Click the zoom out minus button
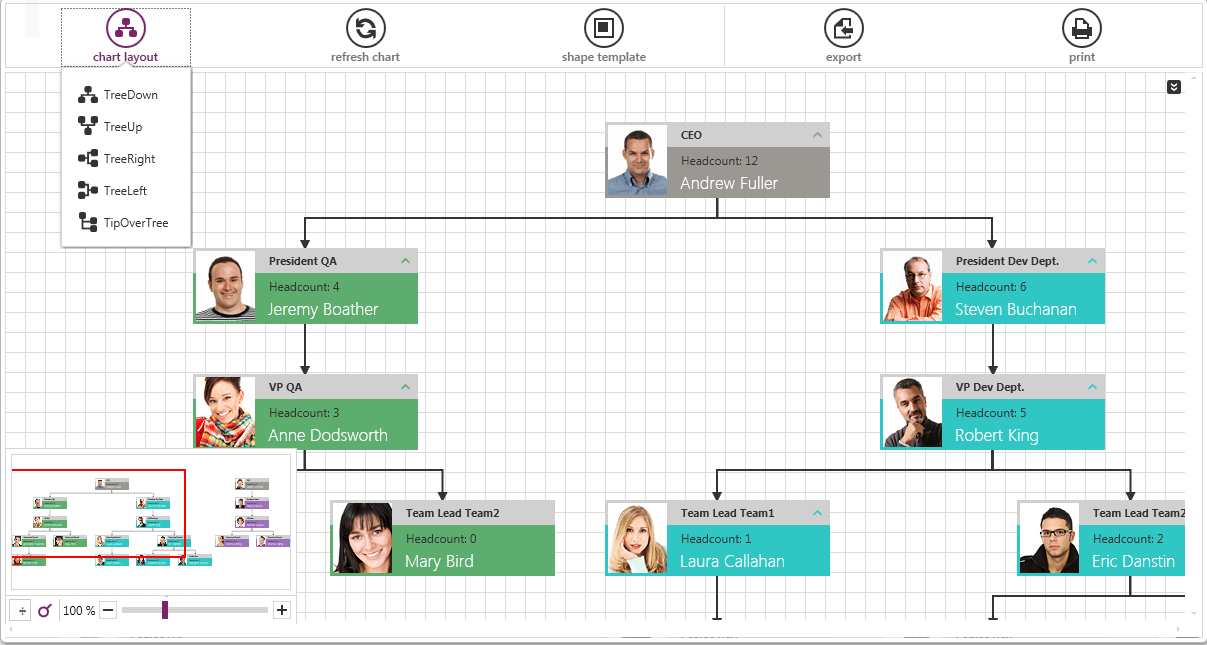 pyautogui.click(x=108, y=610)
